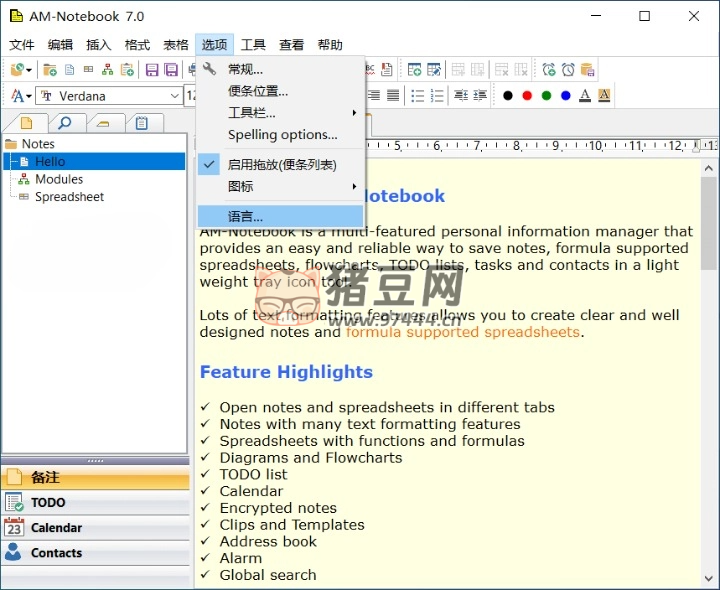The width and height of the screenshot is (720, 590).
Task: Open the 插入 menu
Action: 99,45
